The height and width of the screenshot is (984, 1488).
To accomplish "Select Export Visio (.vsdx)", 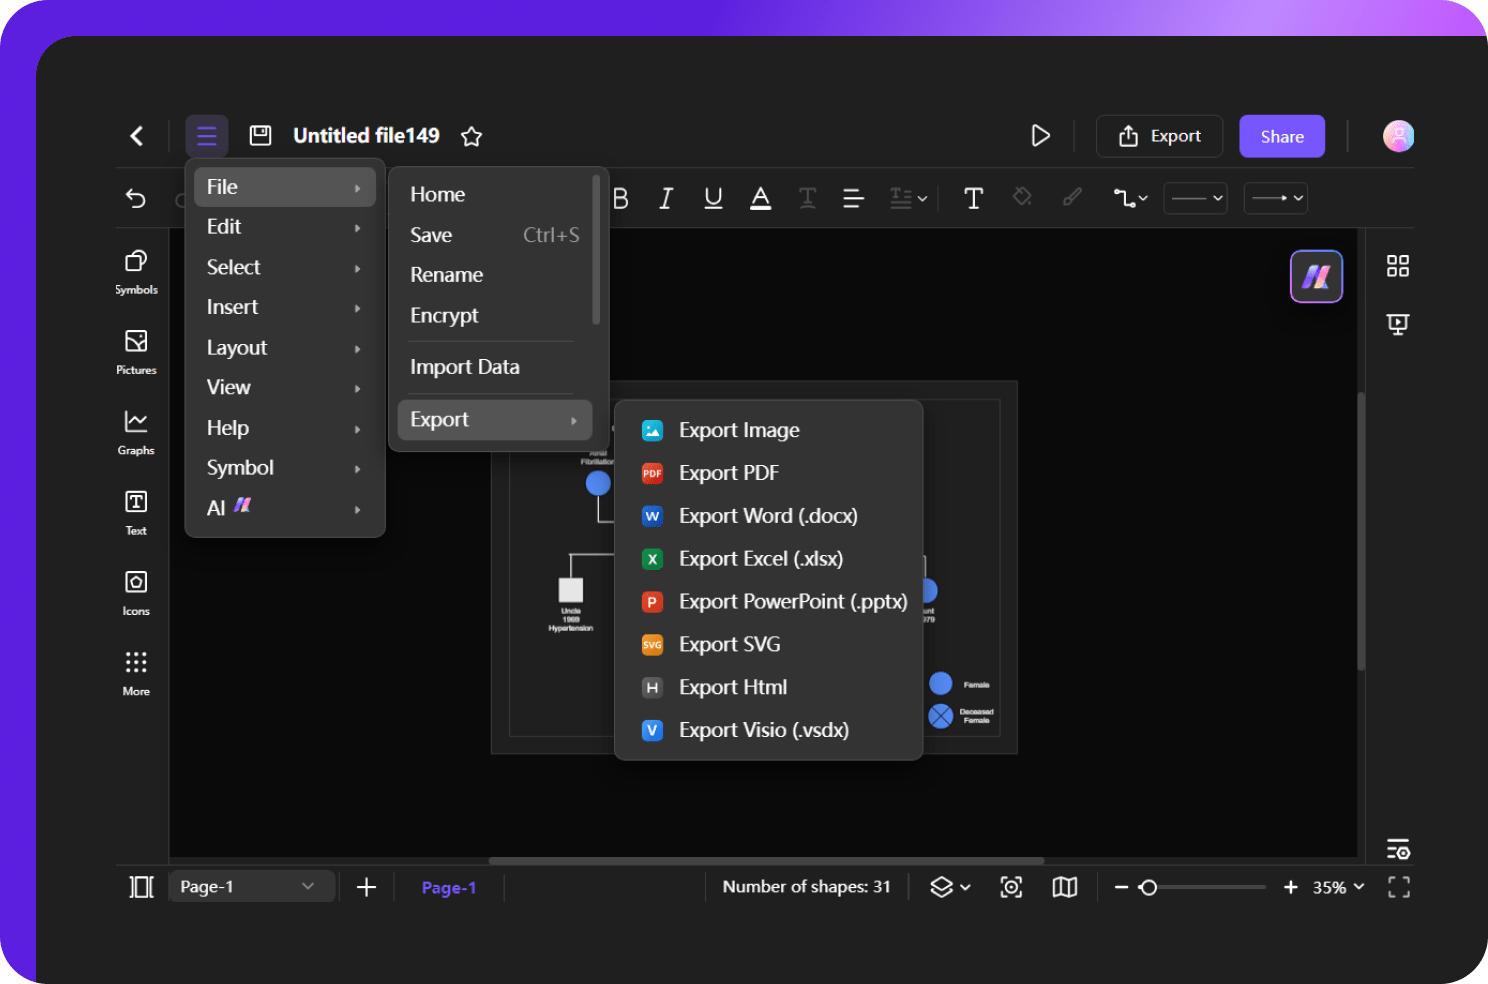I will [x=768, y=731].
